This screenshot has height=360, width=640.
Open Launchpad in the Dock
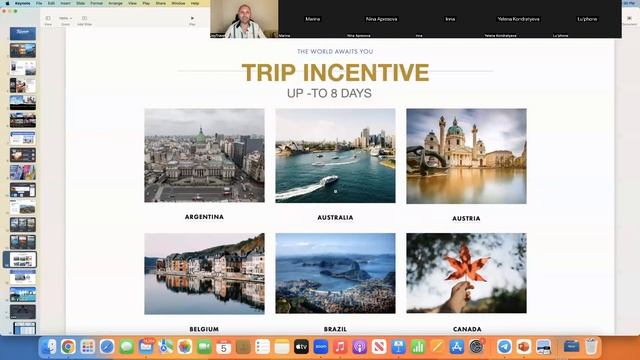pyautogui.click(x=88, y=347)
